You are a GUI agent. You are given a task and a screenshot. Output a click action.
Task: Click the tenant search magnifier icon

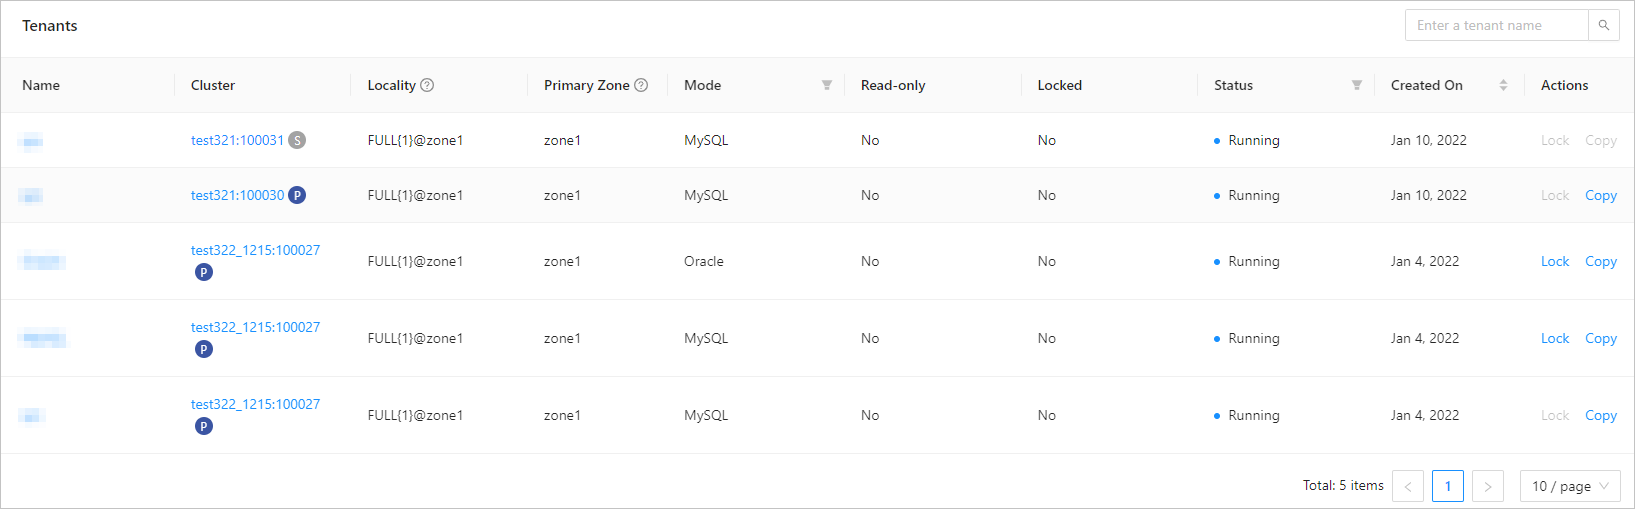[x=1604, y=25]
